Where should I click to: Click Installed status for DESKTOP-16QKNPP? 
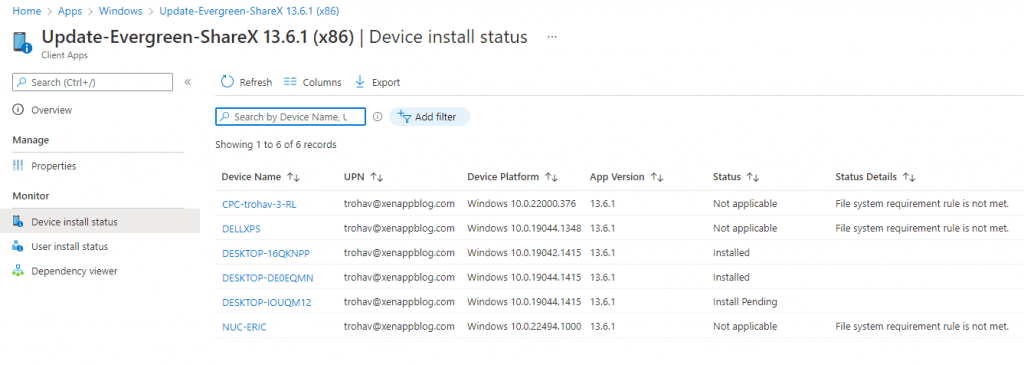click(731, 253)
